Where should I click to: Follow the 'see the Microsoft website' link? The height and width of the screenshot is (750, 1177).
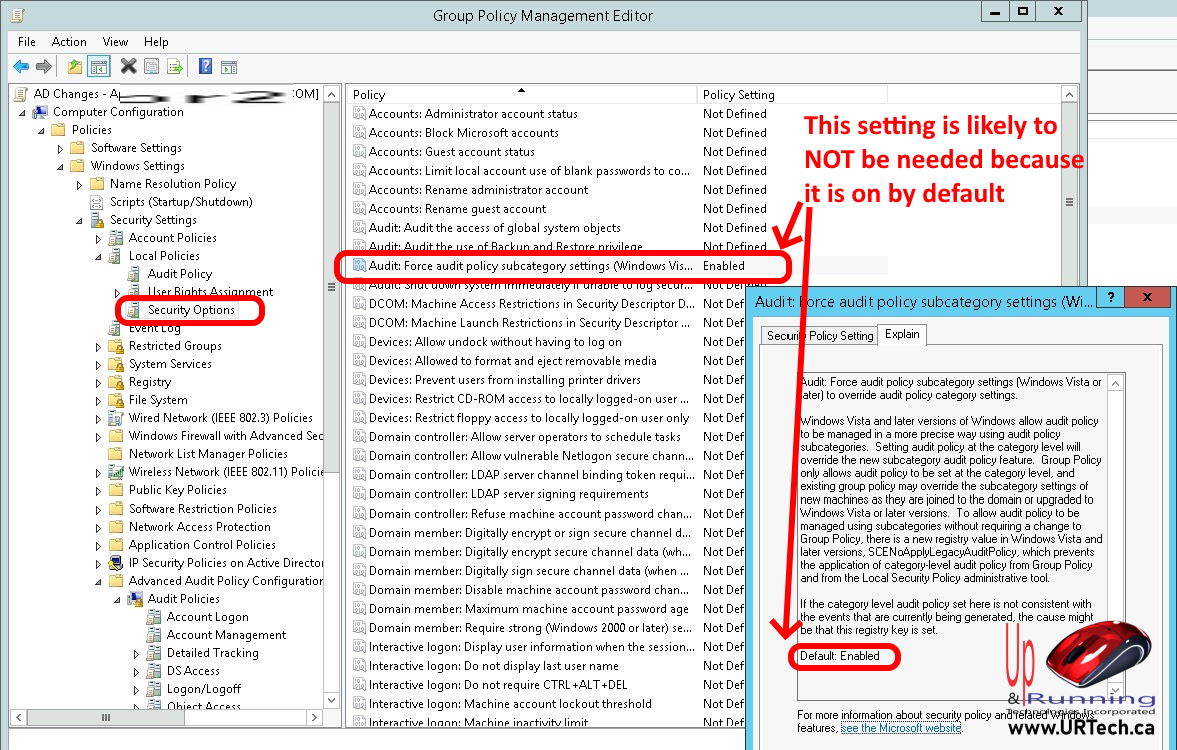[901, 728]
